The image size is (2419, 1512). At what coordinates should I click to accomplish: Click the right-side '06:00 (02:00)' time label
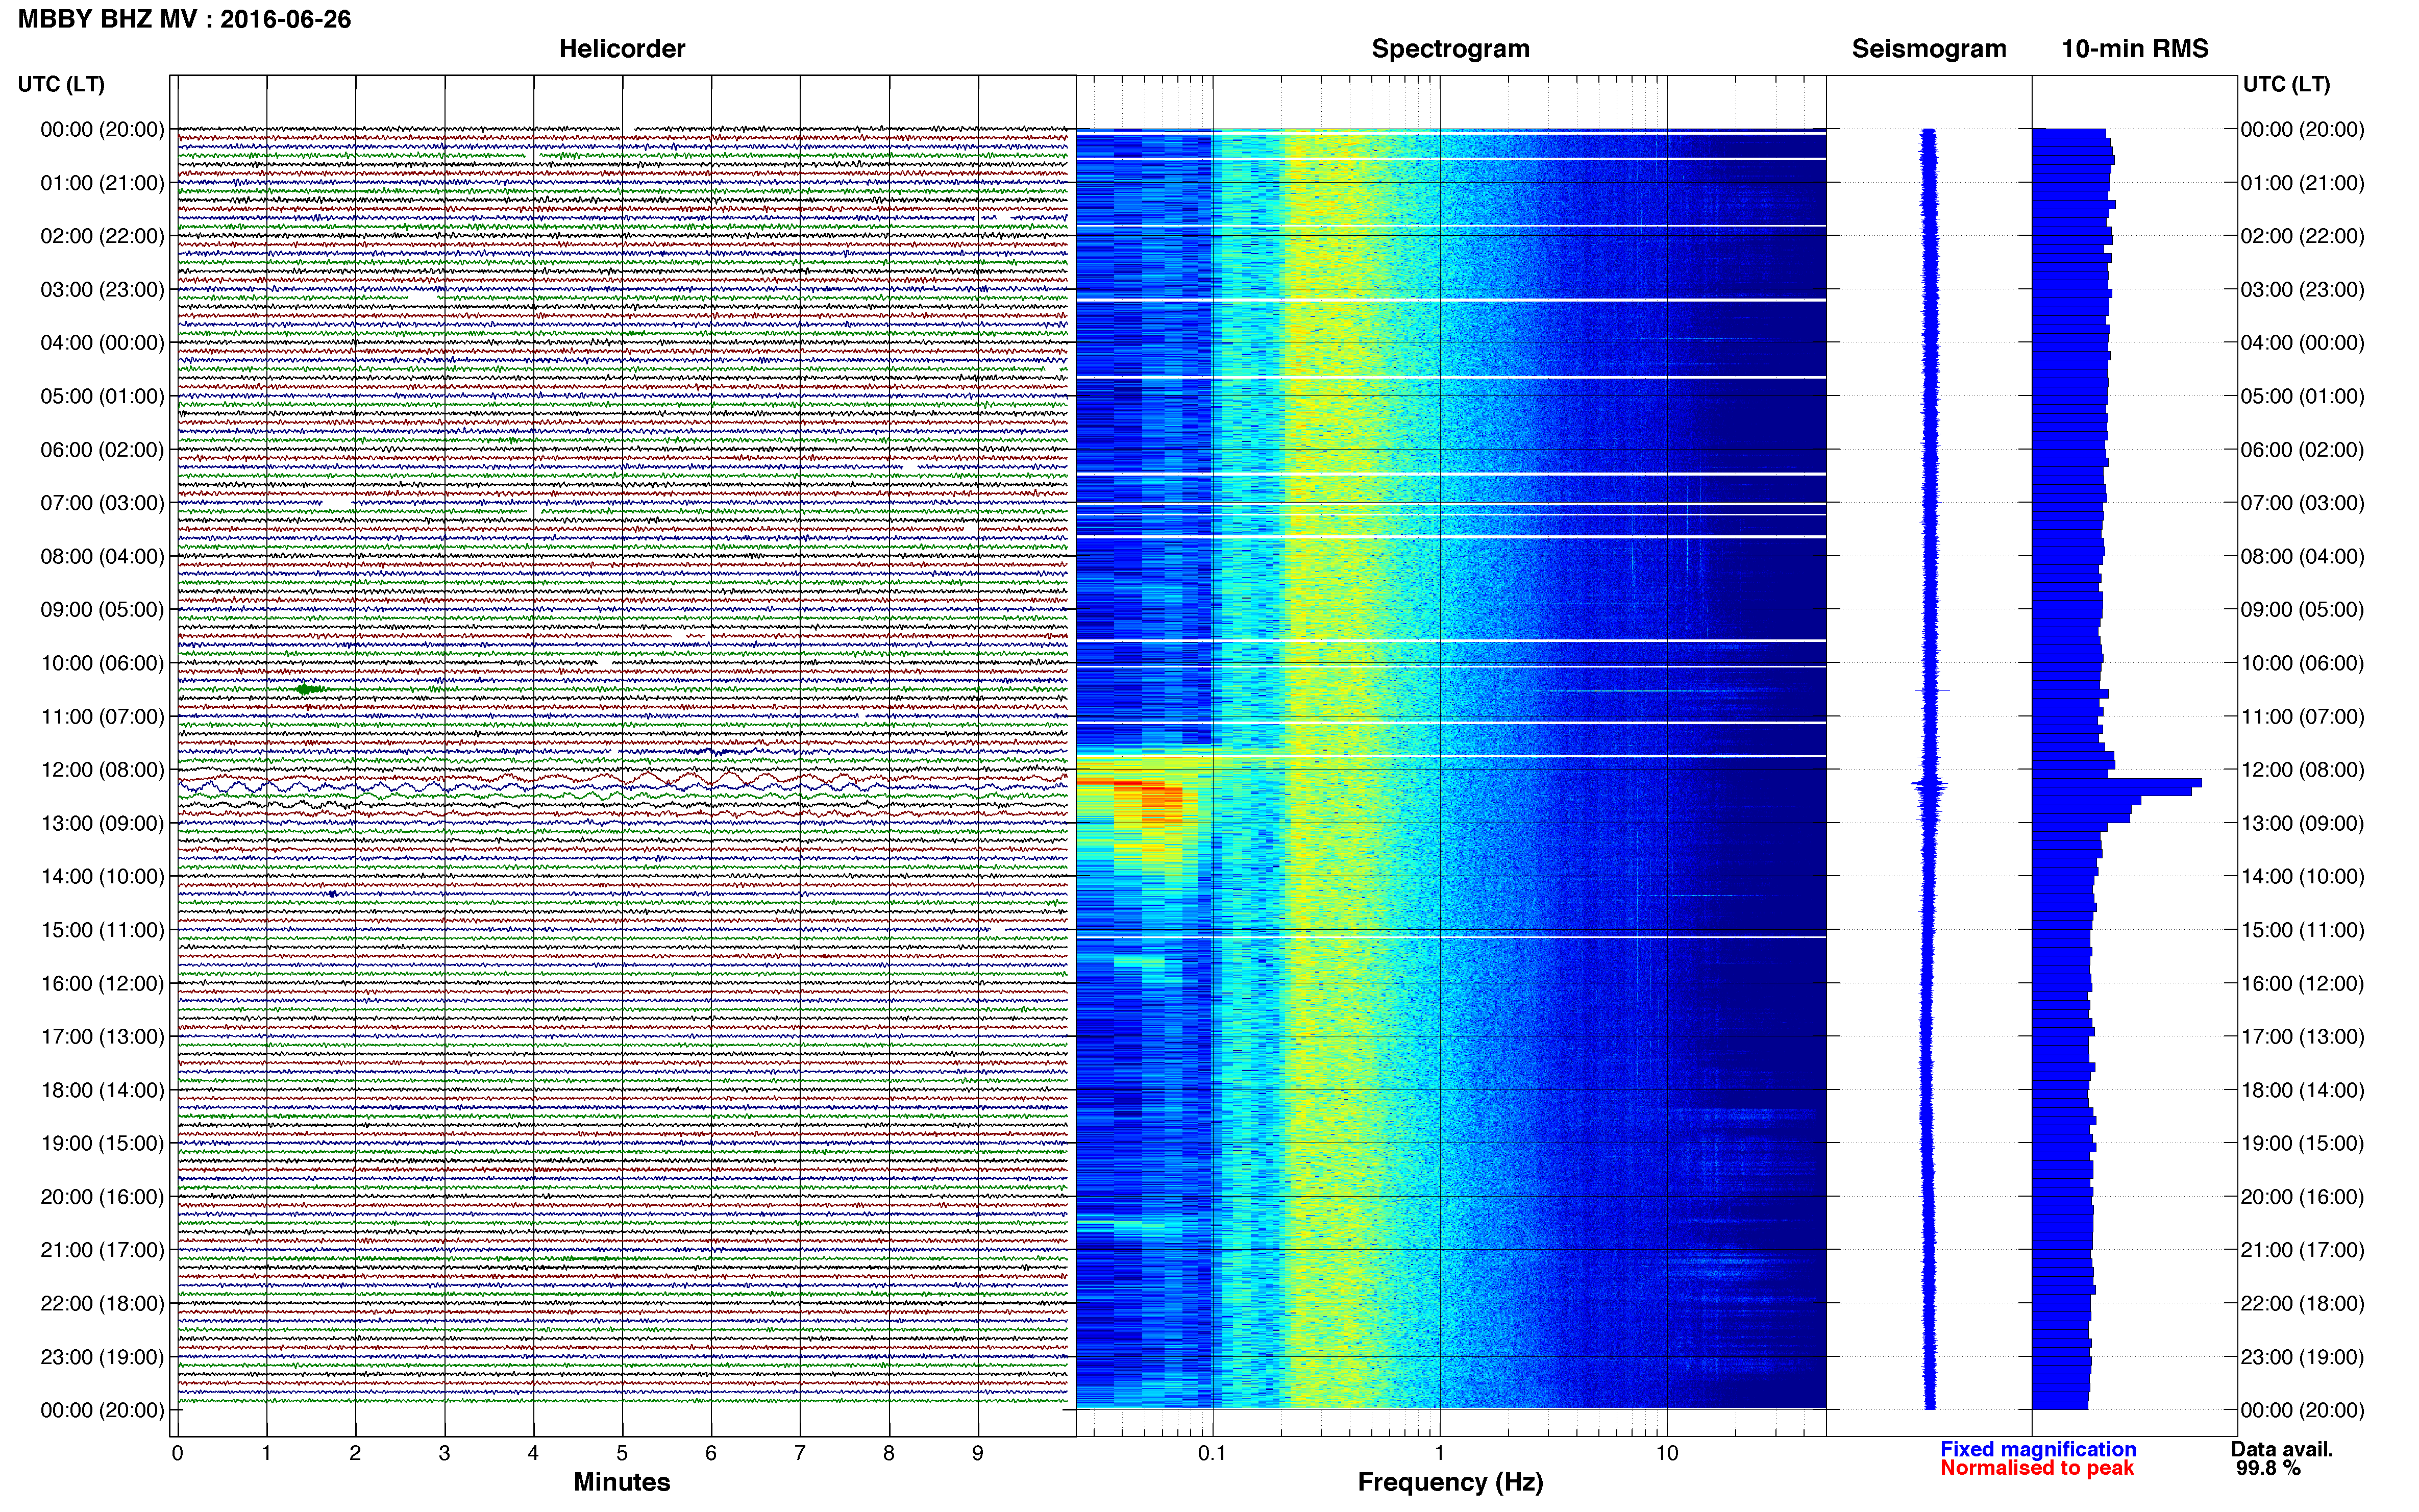pyautogui.click(x=2302, y=449)
